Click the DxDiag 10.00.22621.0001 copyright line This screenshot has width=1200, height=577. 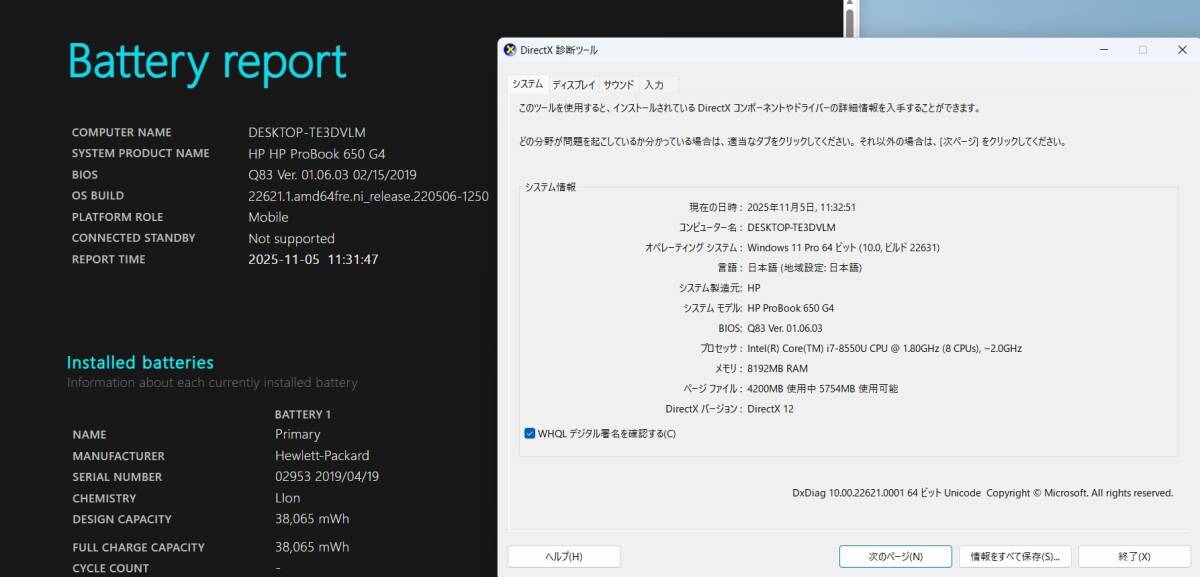point(982,493)
